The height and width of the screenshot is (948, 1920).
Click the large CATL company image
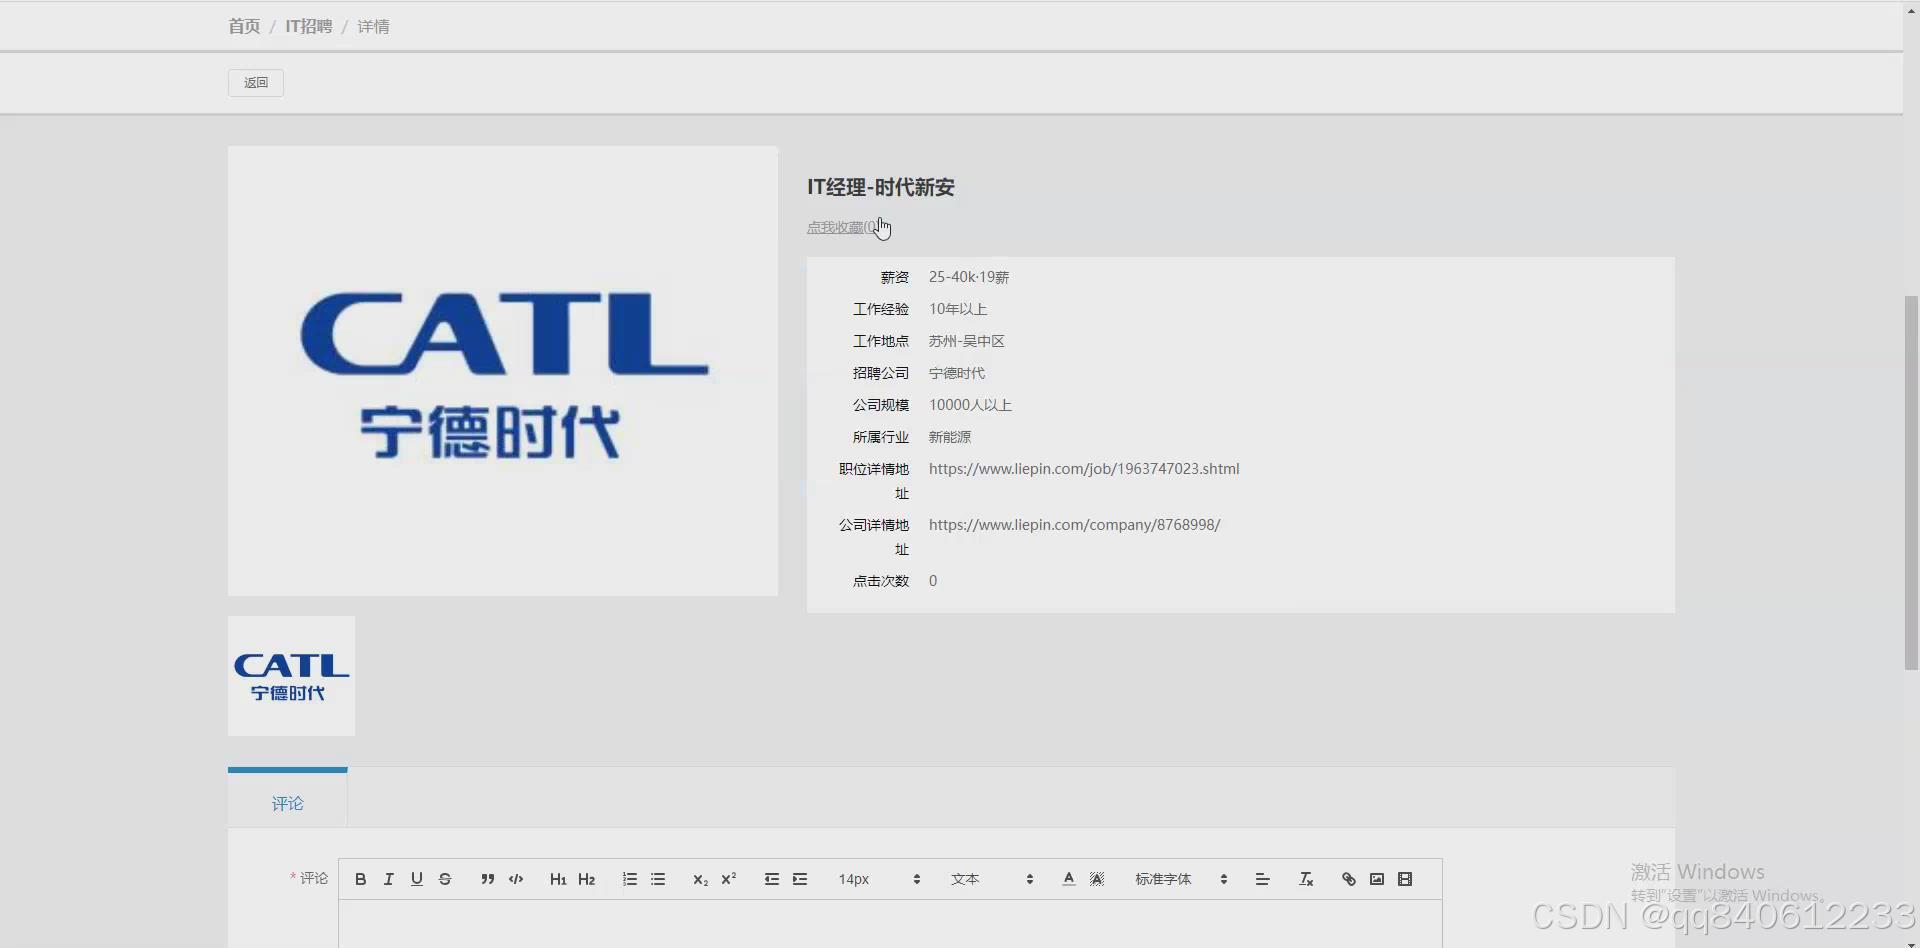(x=503, y=371)
